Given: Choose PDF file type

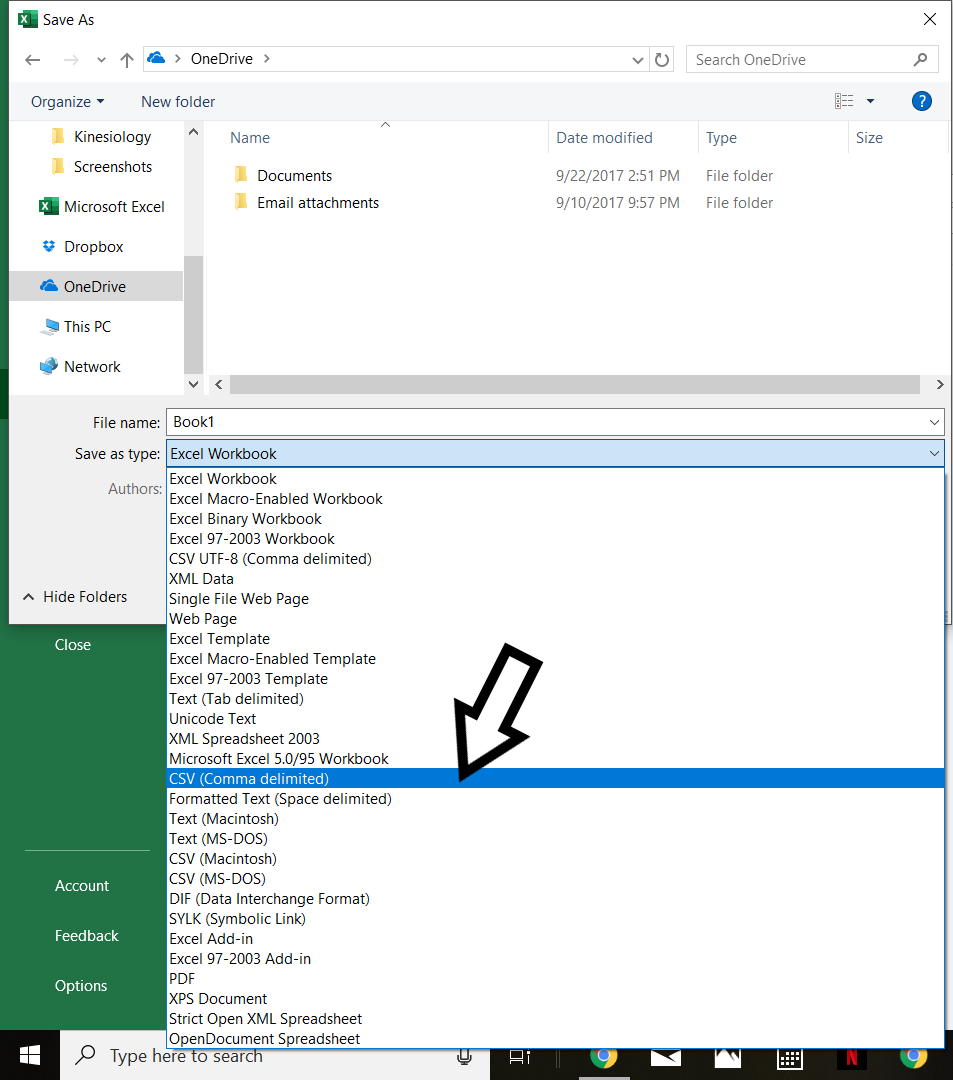Looking at the screenshot, I should point(555,978).
